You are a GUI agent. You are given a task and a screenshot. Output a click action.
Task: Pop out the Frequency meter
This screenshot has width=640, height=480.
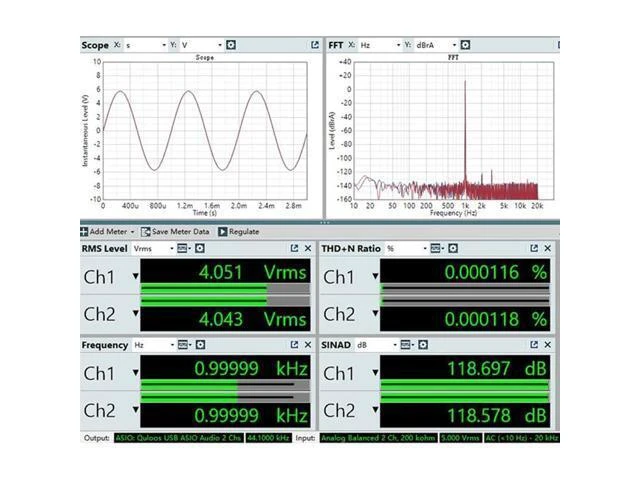(294, 345)
